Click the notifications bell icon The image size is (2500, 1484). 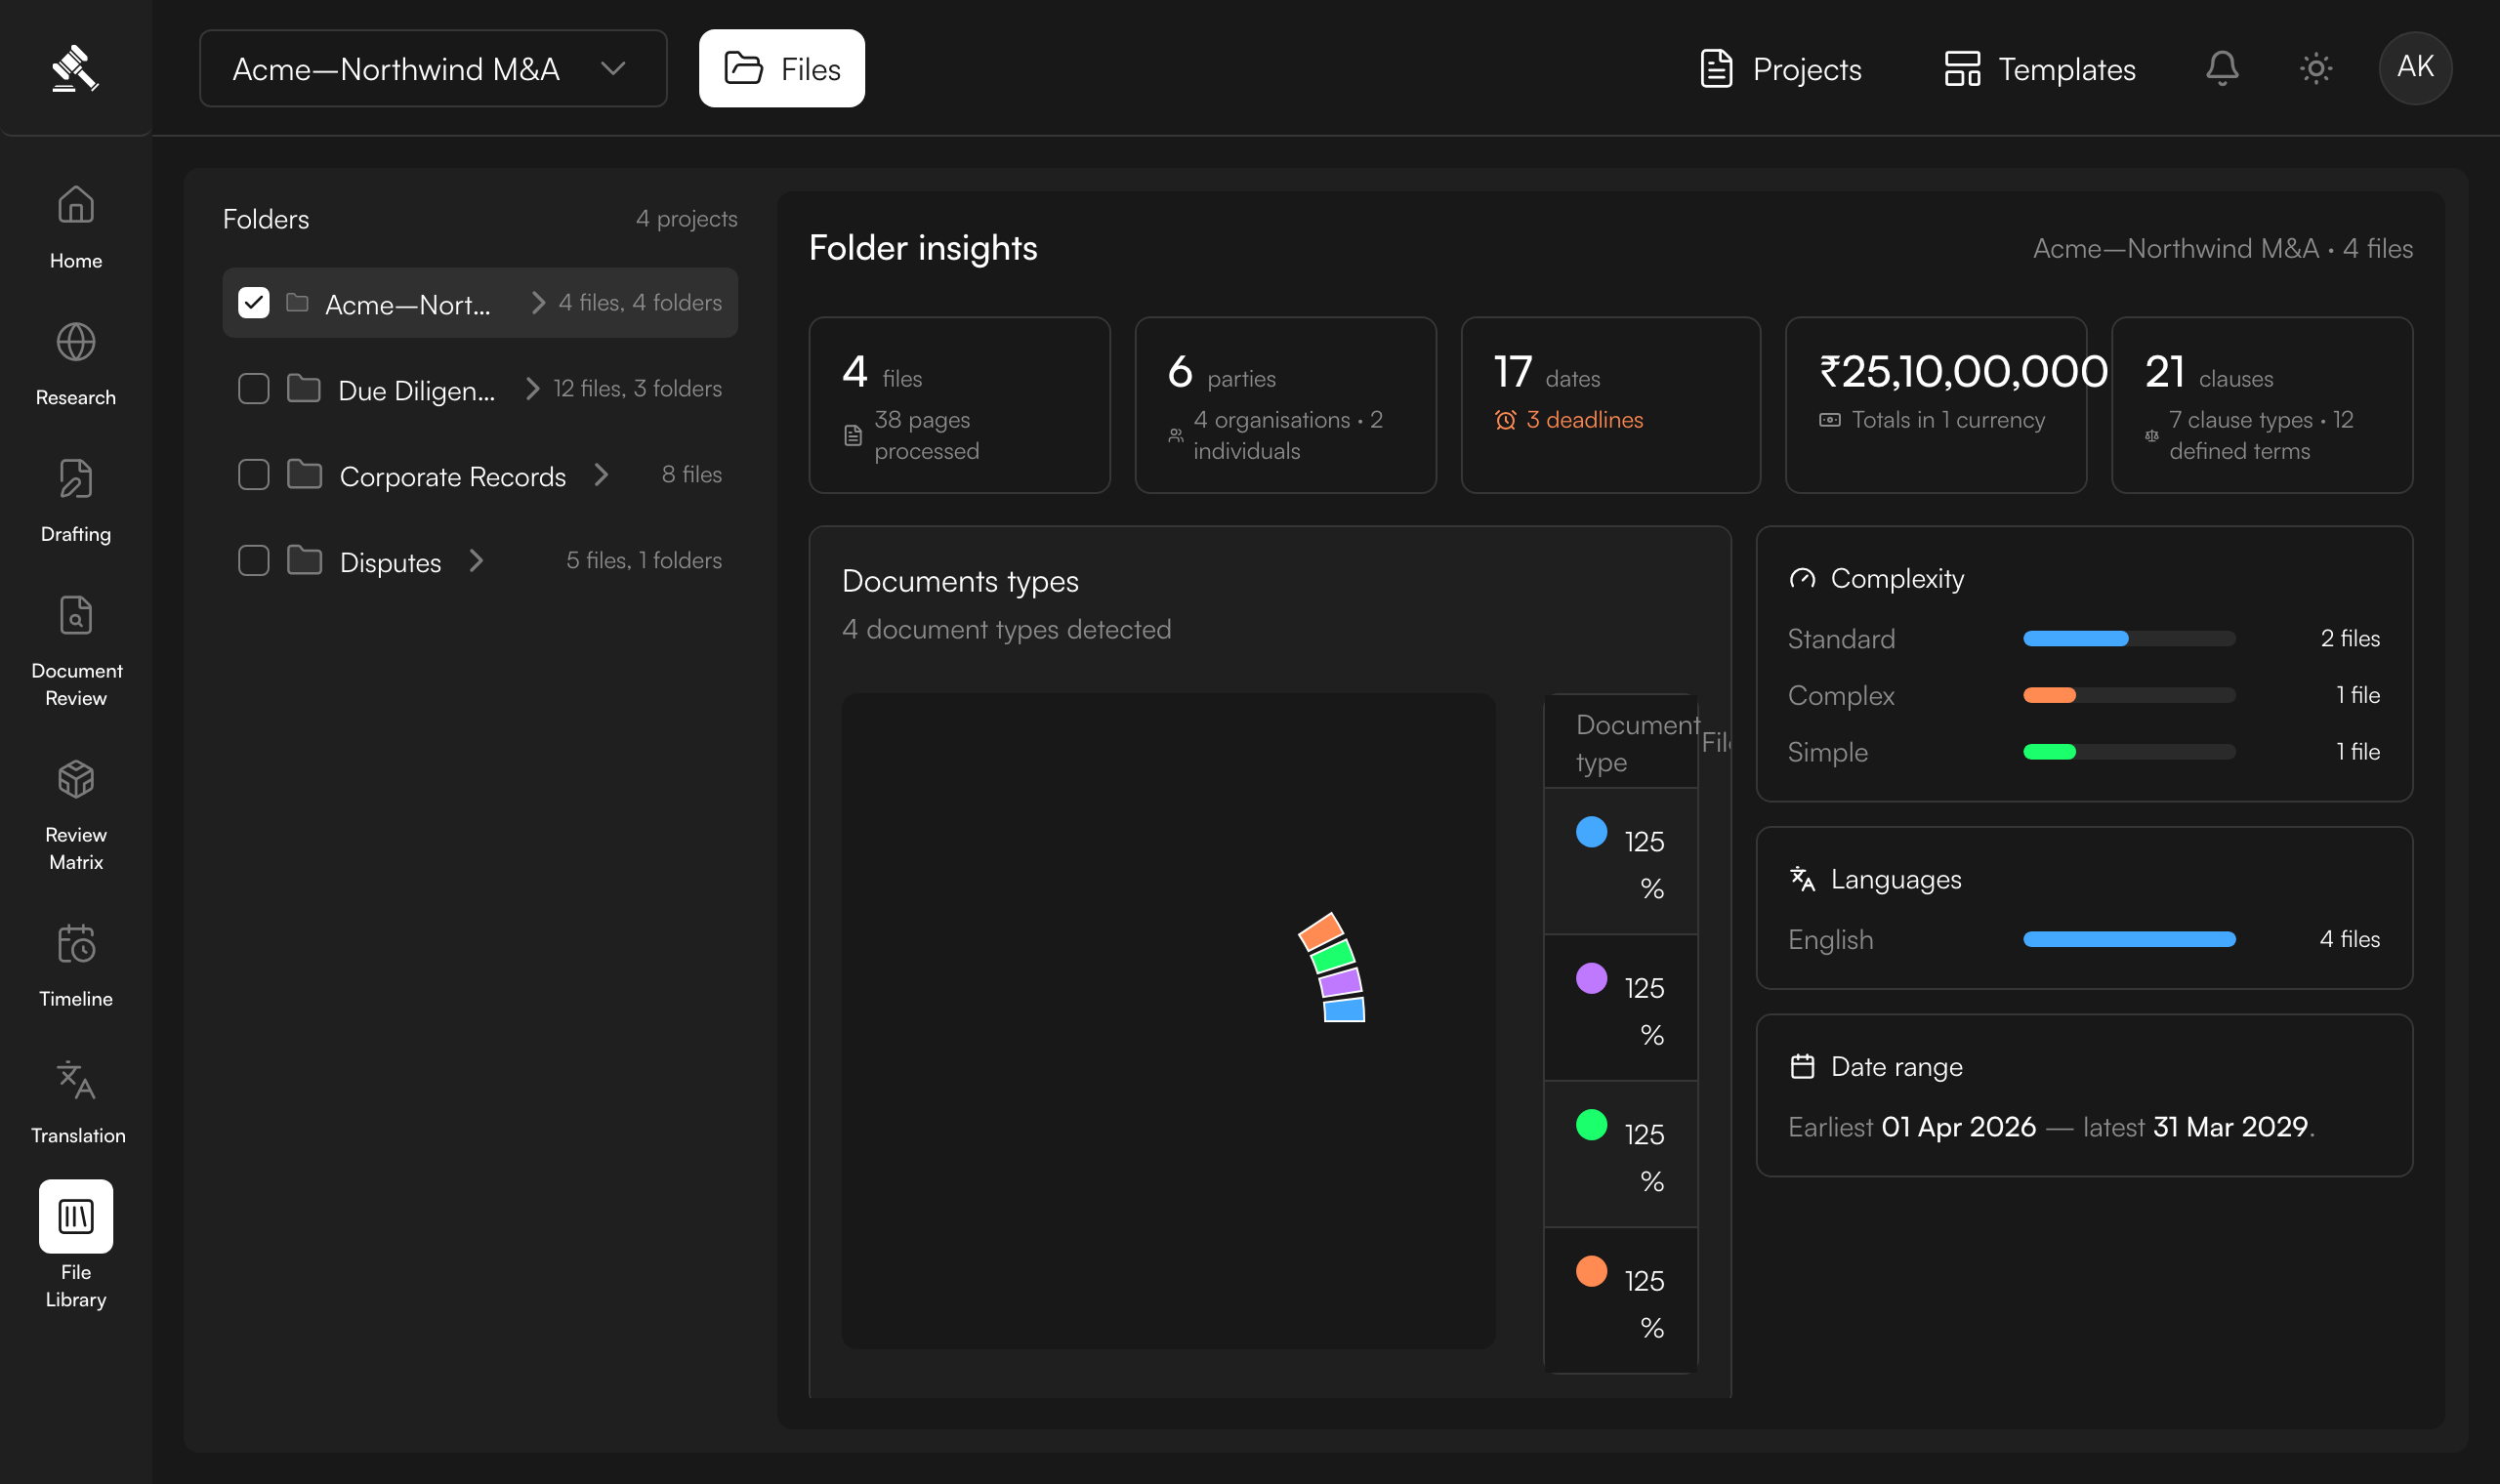[2222, 68]
